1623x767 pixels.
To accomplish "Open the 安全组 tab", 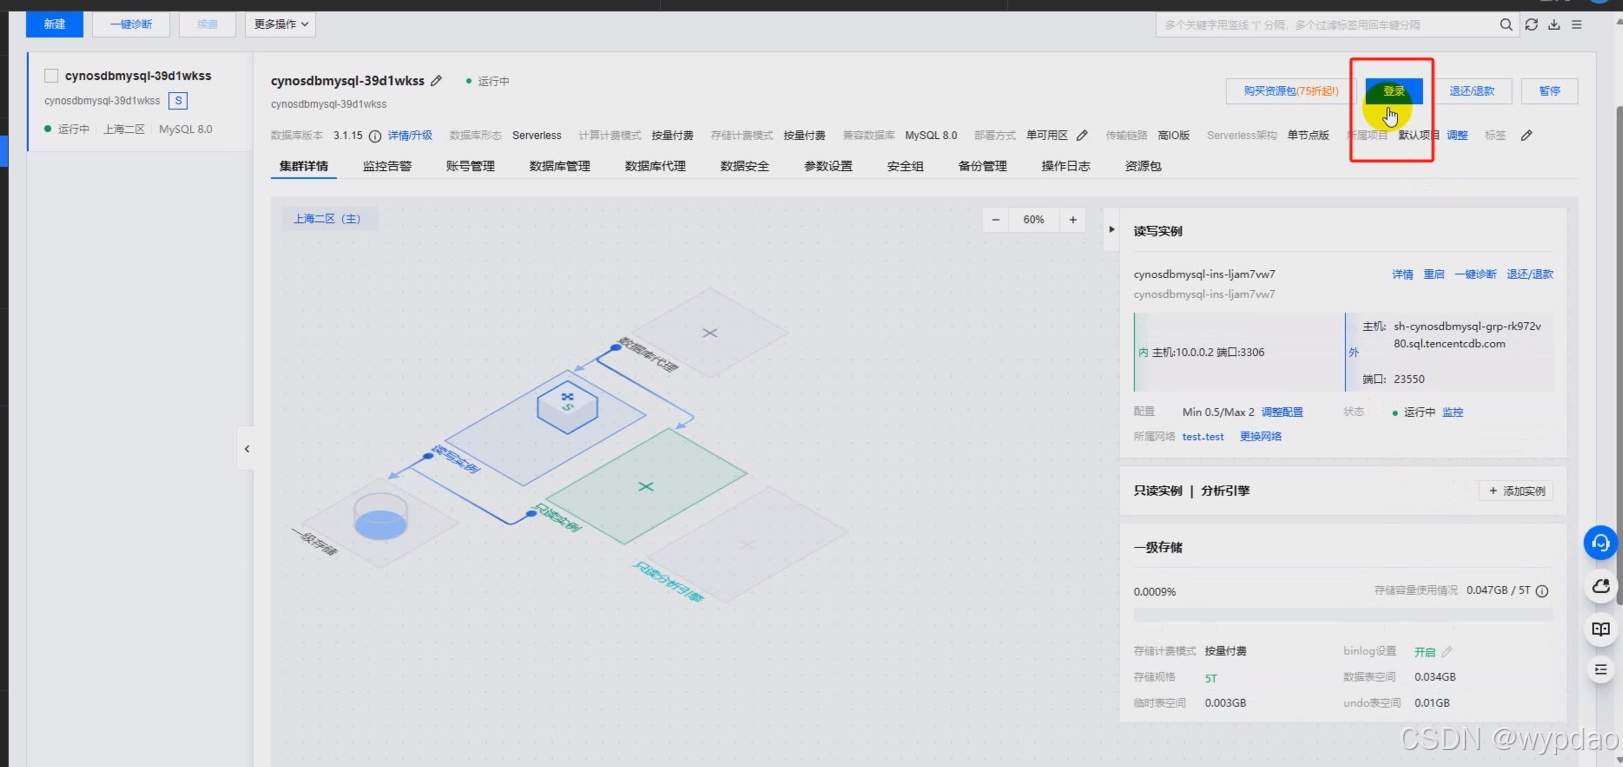I will coord(905,167).
